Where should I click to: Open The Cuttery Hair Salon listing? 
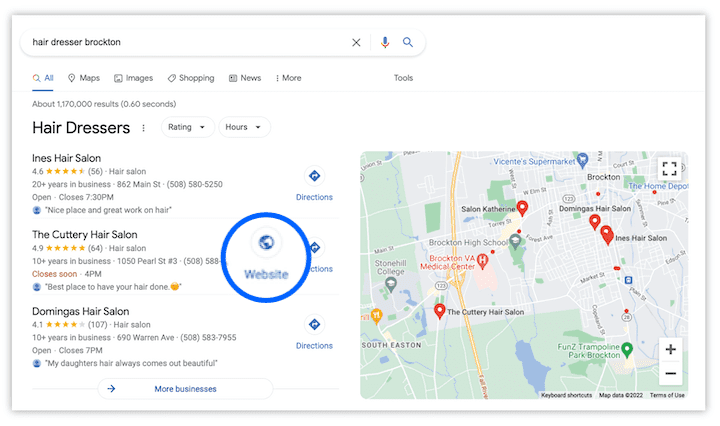84,235
